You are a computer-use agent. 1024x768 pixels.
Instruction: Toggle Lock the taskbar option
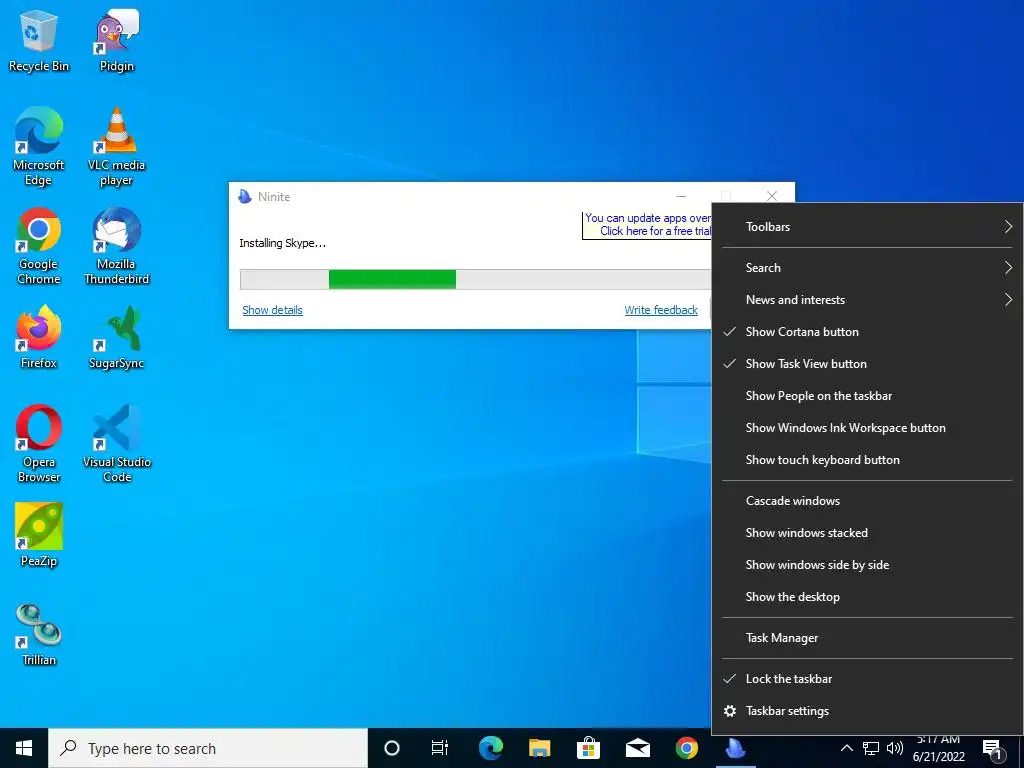tap(867, 679)
